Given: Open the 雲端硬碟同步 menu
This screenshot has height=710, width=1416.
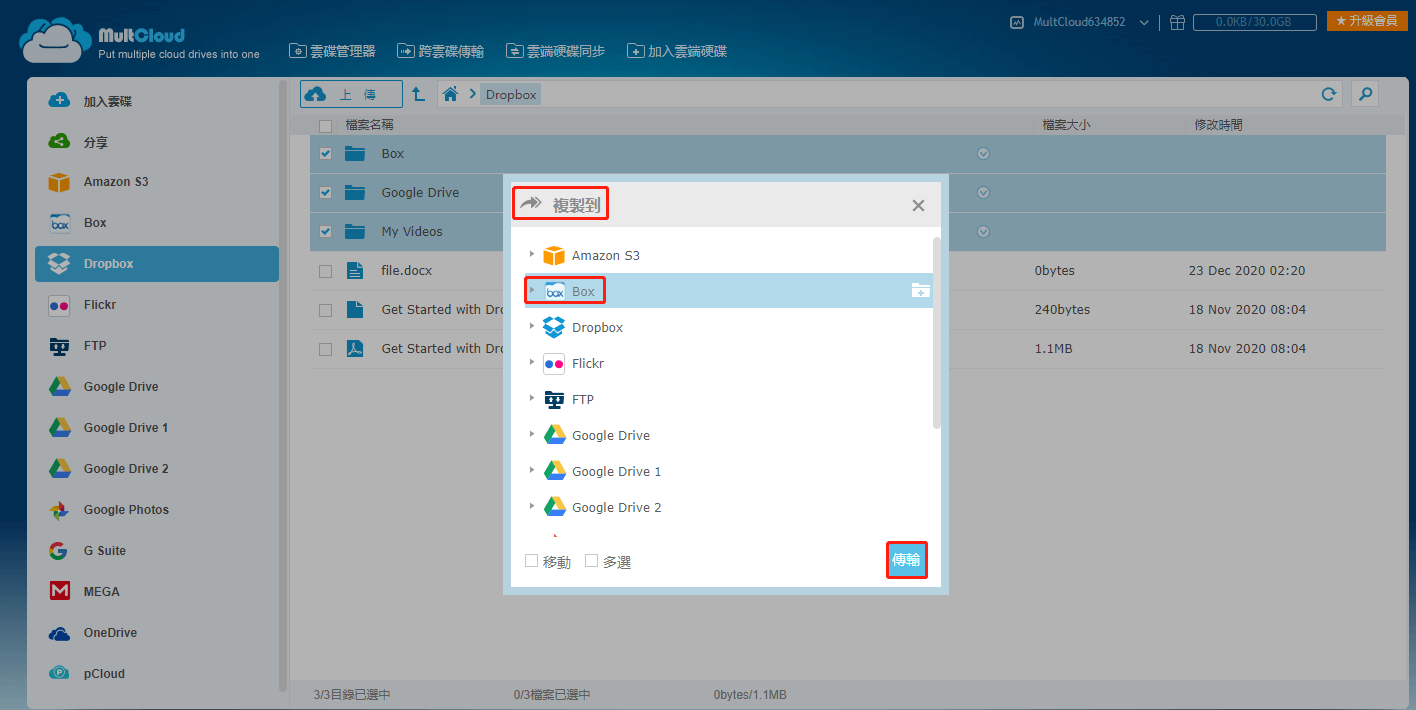Looking at the screenshot, I should pyautogui.click(x=555, y=51).
